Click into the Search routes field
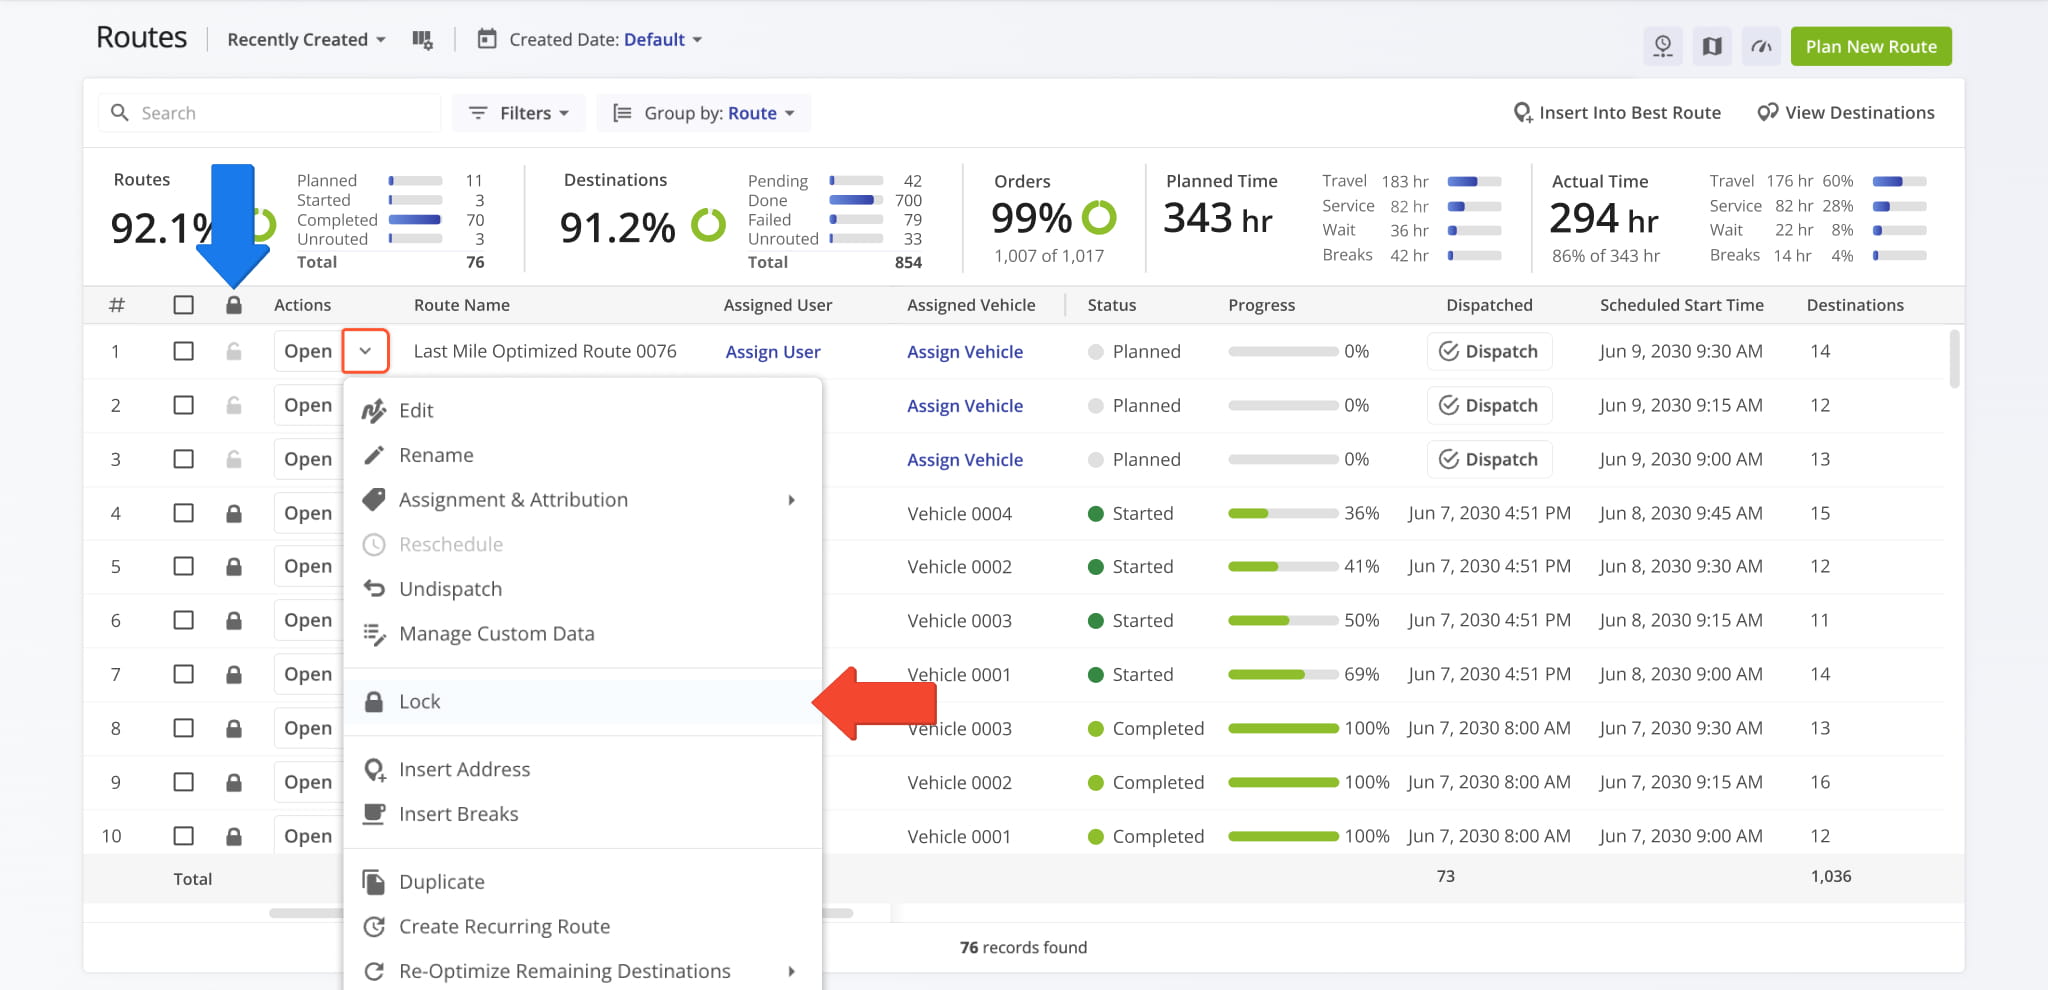 (x=270, y=113)
